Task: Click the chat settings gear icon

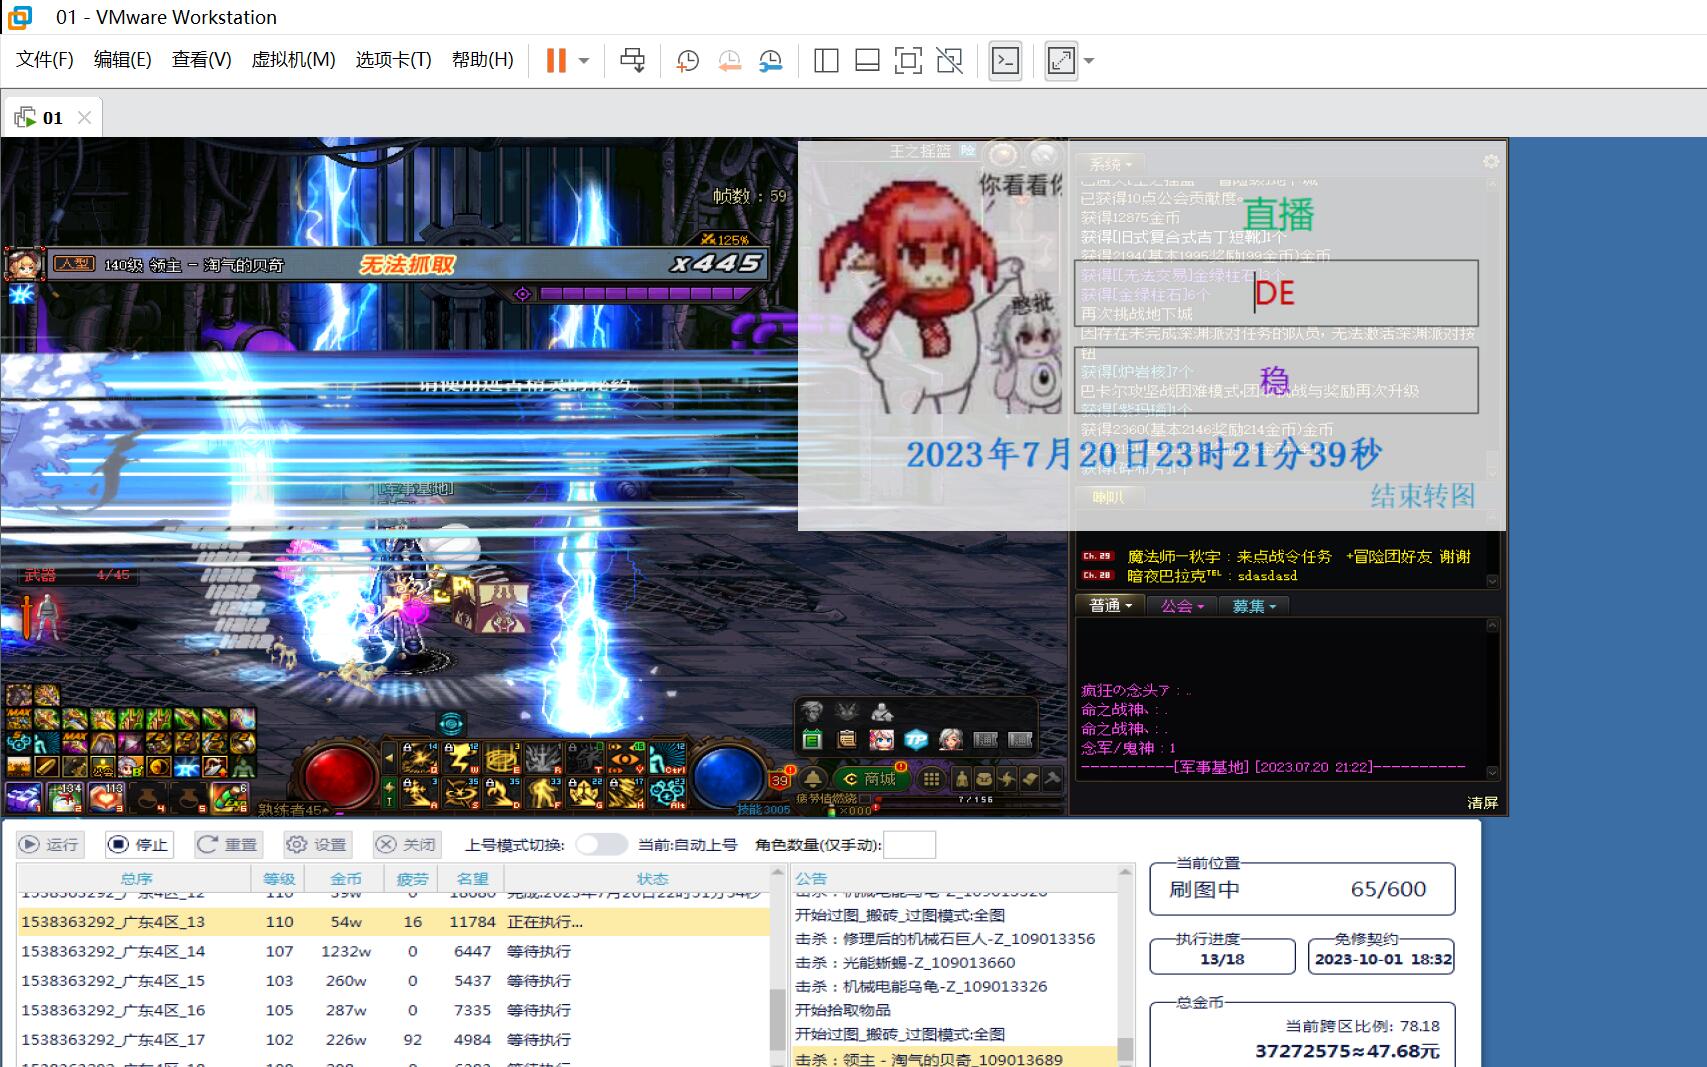Action: click(x=1490, y=161)
